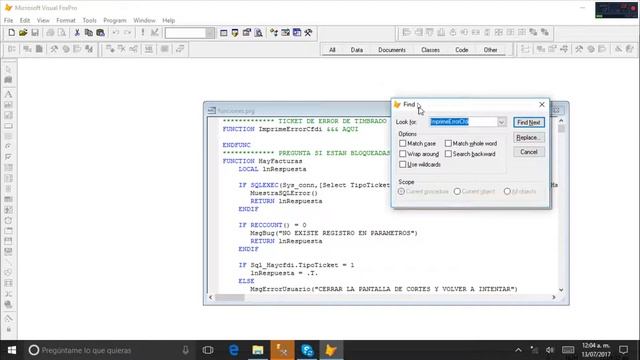
Task: Switch to the Classes tab
Action: (430, 50)
